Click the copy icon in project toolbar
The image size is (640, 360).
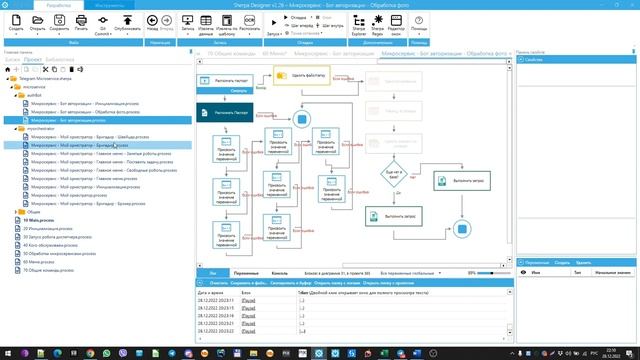click(x=54, y=69)
